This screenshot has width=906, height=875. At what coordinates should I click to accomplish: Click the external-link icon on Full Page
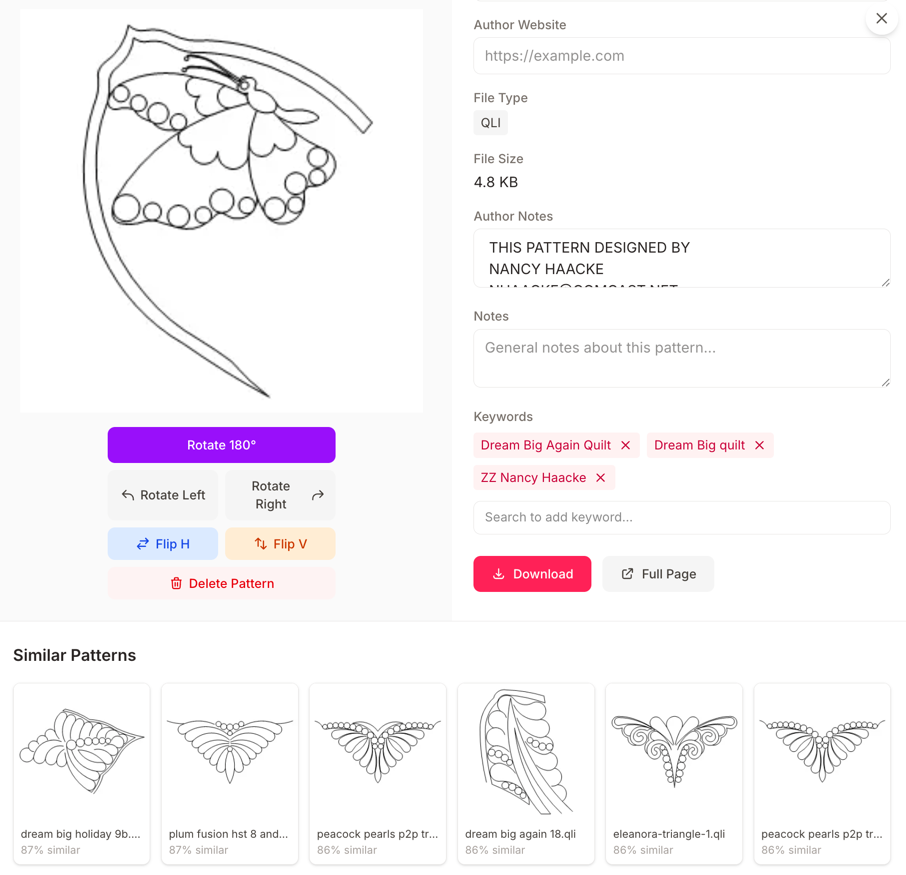coord(626,573)
